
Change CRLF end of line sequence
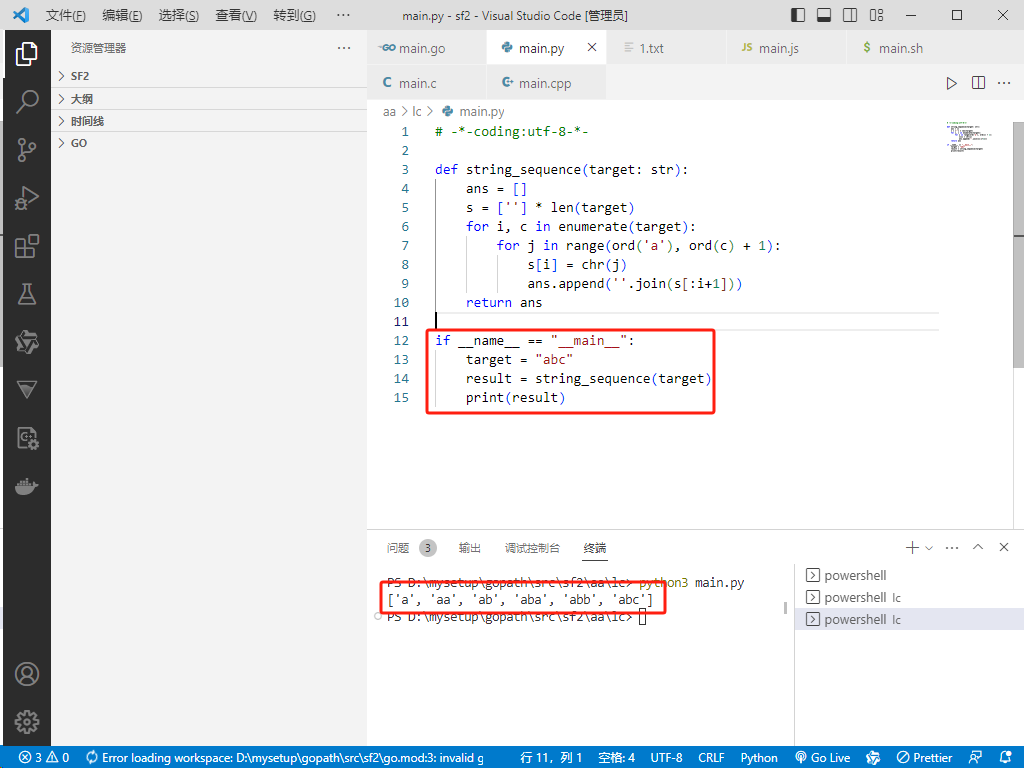(711, 758)
